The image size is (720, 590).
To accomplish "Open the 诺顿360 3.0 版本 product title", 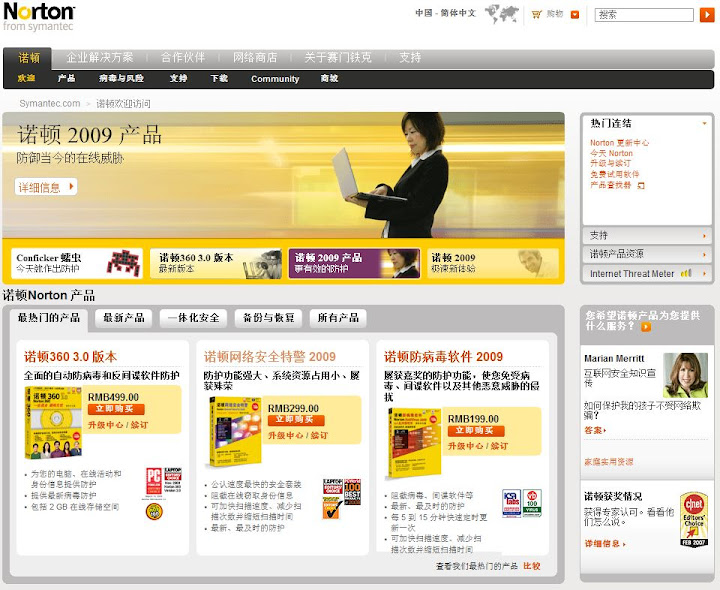I will 70,357.
